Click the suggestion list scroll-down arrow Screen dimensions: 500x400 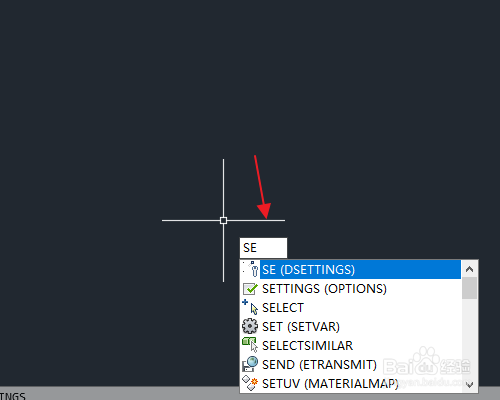point(469,385)
